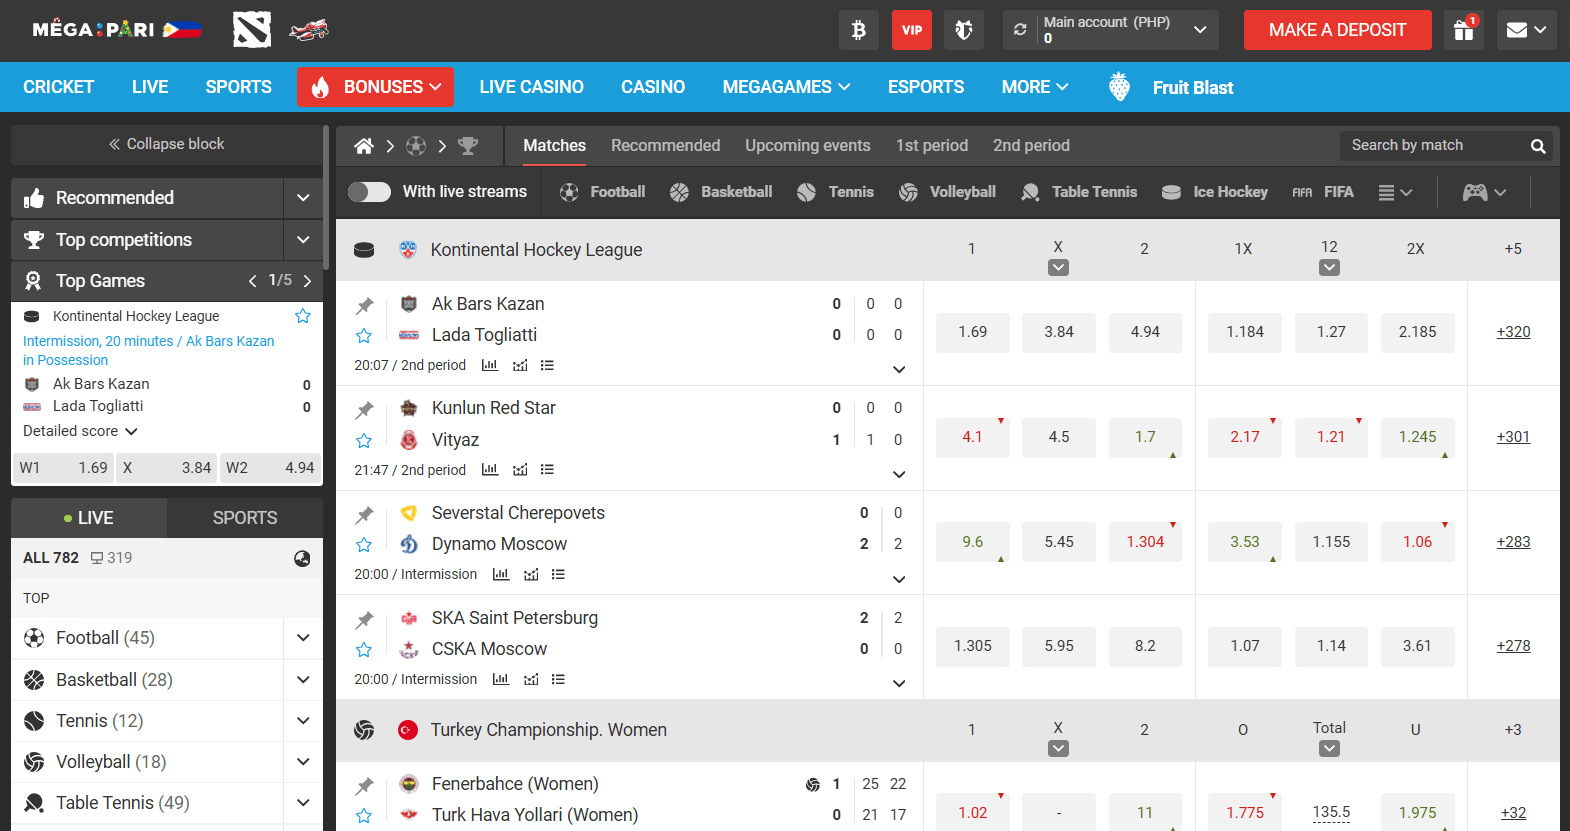Viewport: 1570px width, 831px height.
Task: Refresh the main account balance
Action: [1020, 30]
